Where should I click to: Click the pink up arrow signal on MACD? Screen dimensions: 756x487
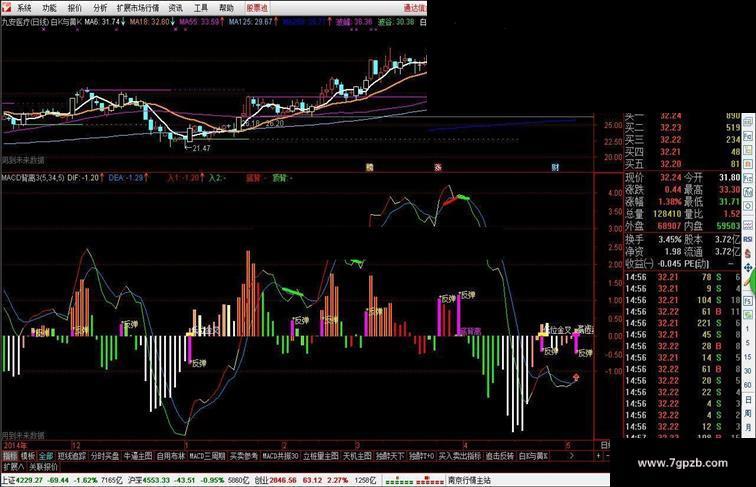(x=576, y=377)
